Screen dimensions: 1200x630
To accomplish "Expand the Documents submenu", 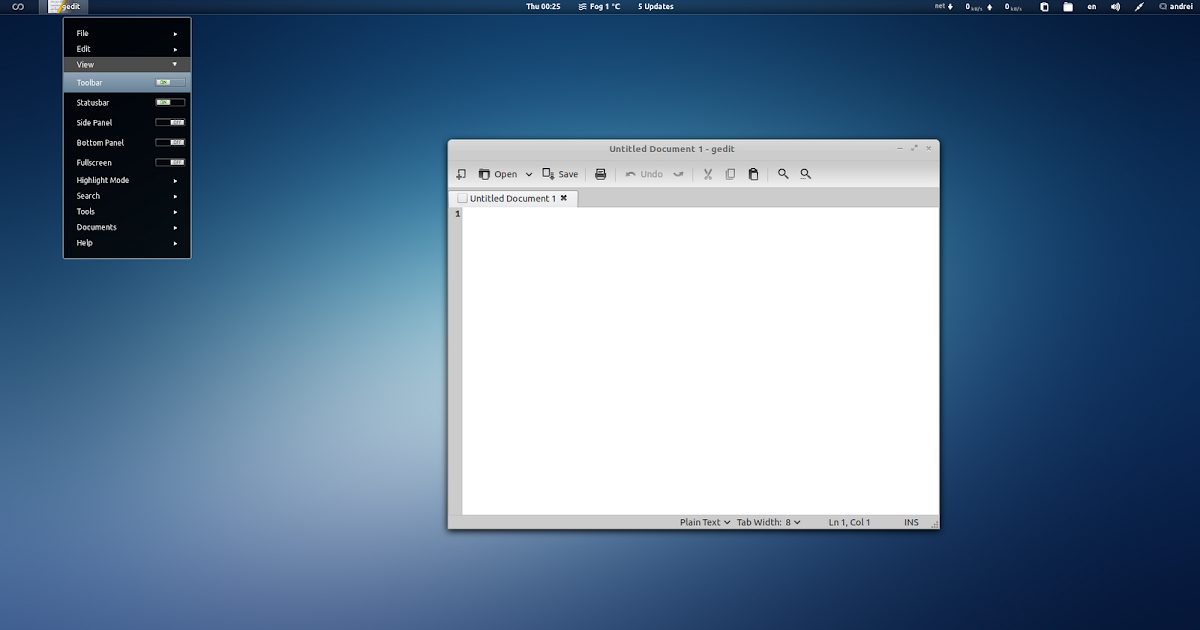I will tap(96, 227).
